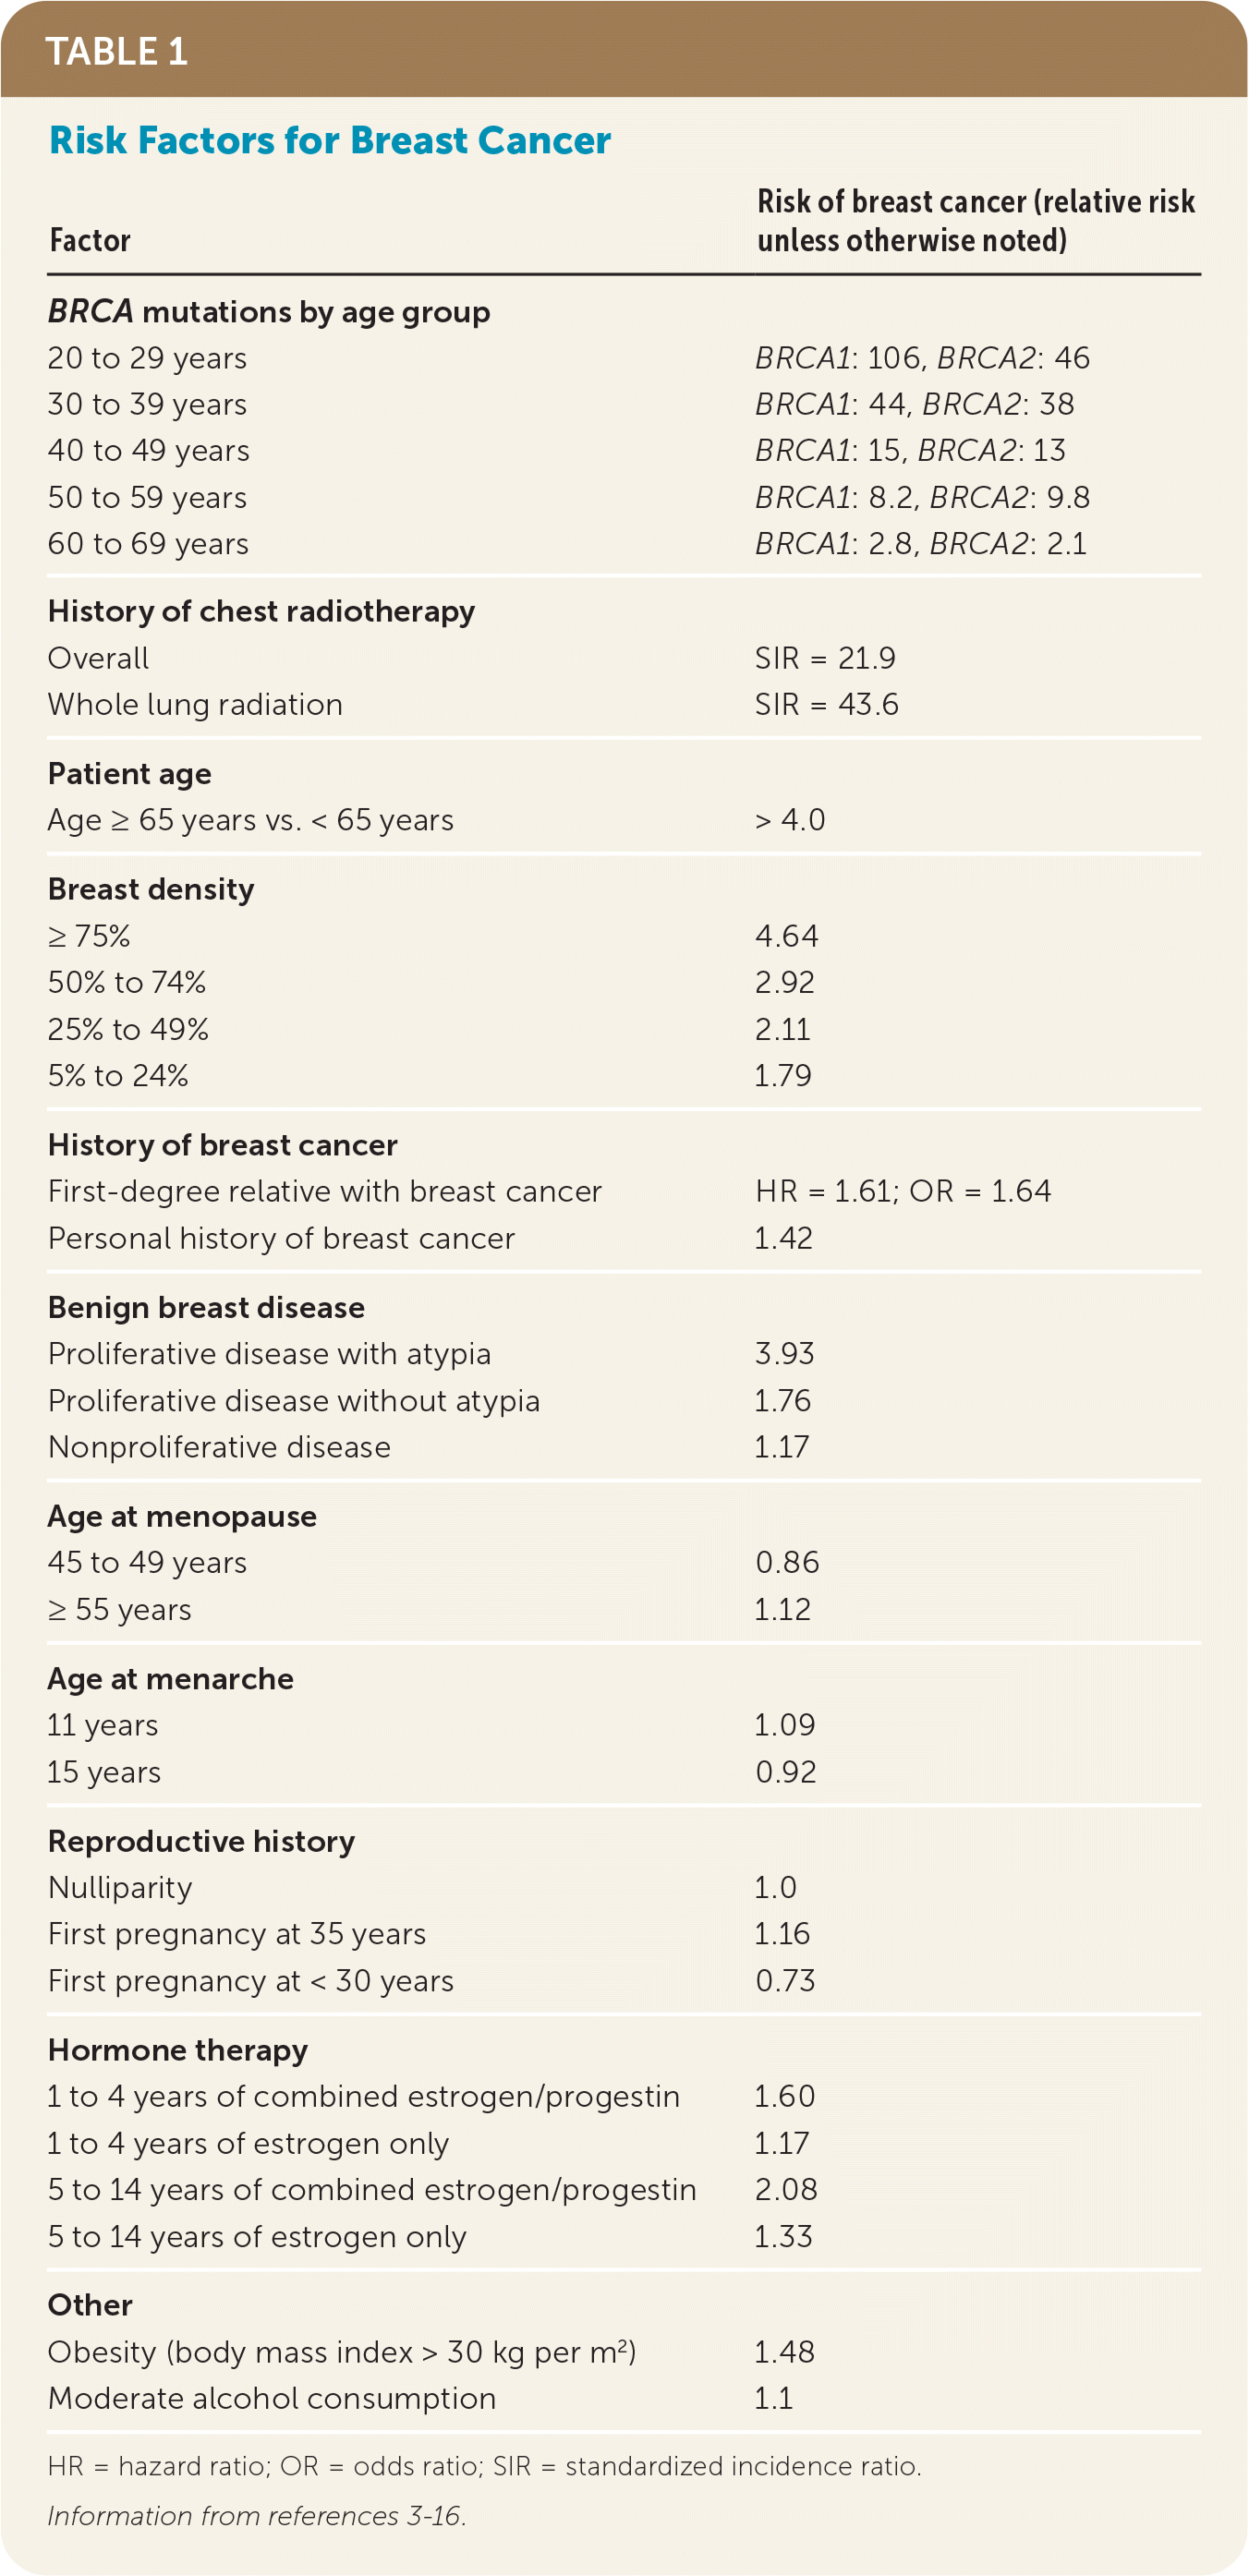Click the Factor column header
Viewport: 1249px width, 2576px height.
(x=90, y=241)
